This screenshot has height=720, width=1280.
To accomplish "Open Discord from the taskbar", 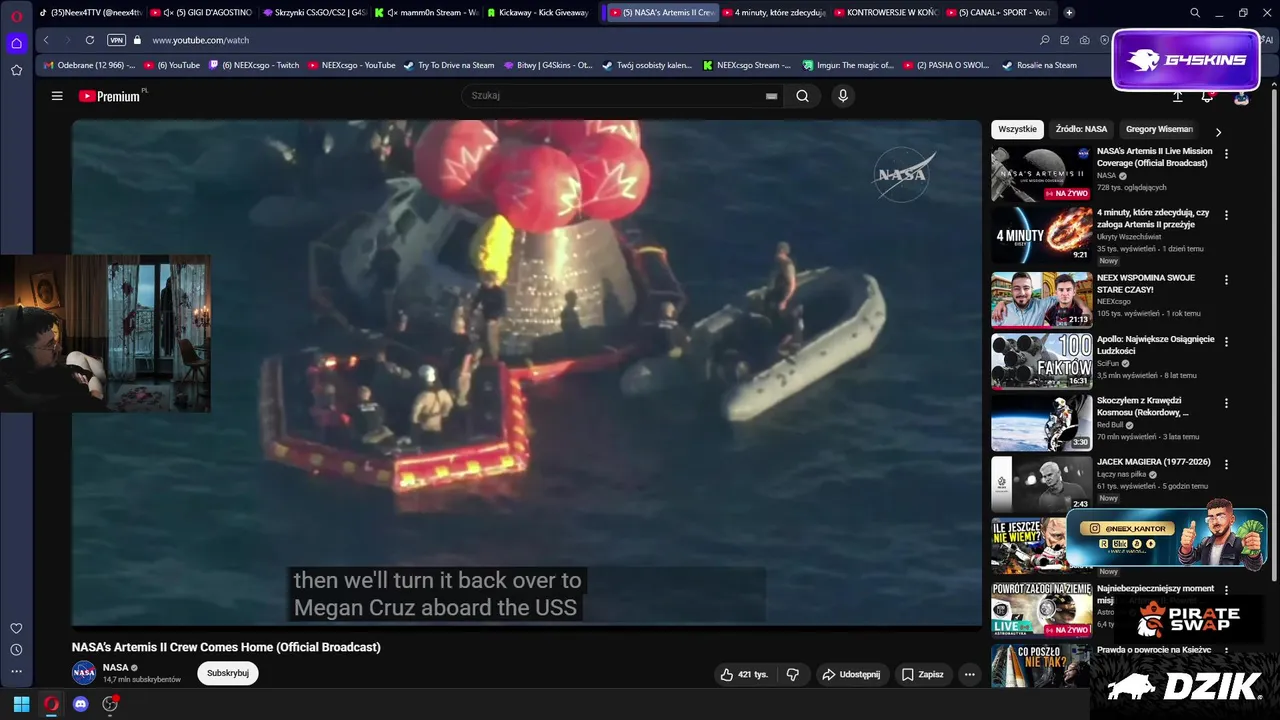I will (81, 704).
